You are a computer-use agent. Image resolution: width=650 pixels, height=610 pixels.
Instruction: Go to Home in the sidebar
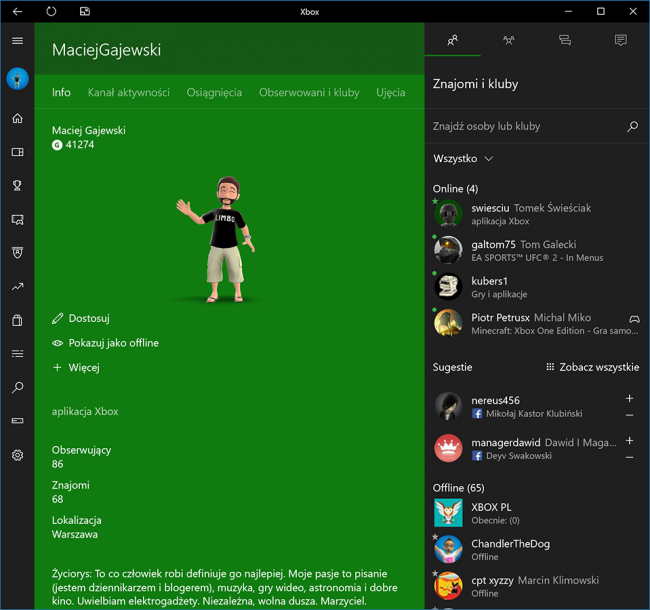pos(17,119)
